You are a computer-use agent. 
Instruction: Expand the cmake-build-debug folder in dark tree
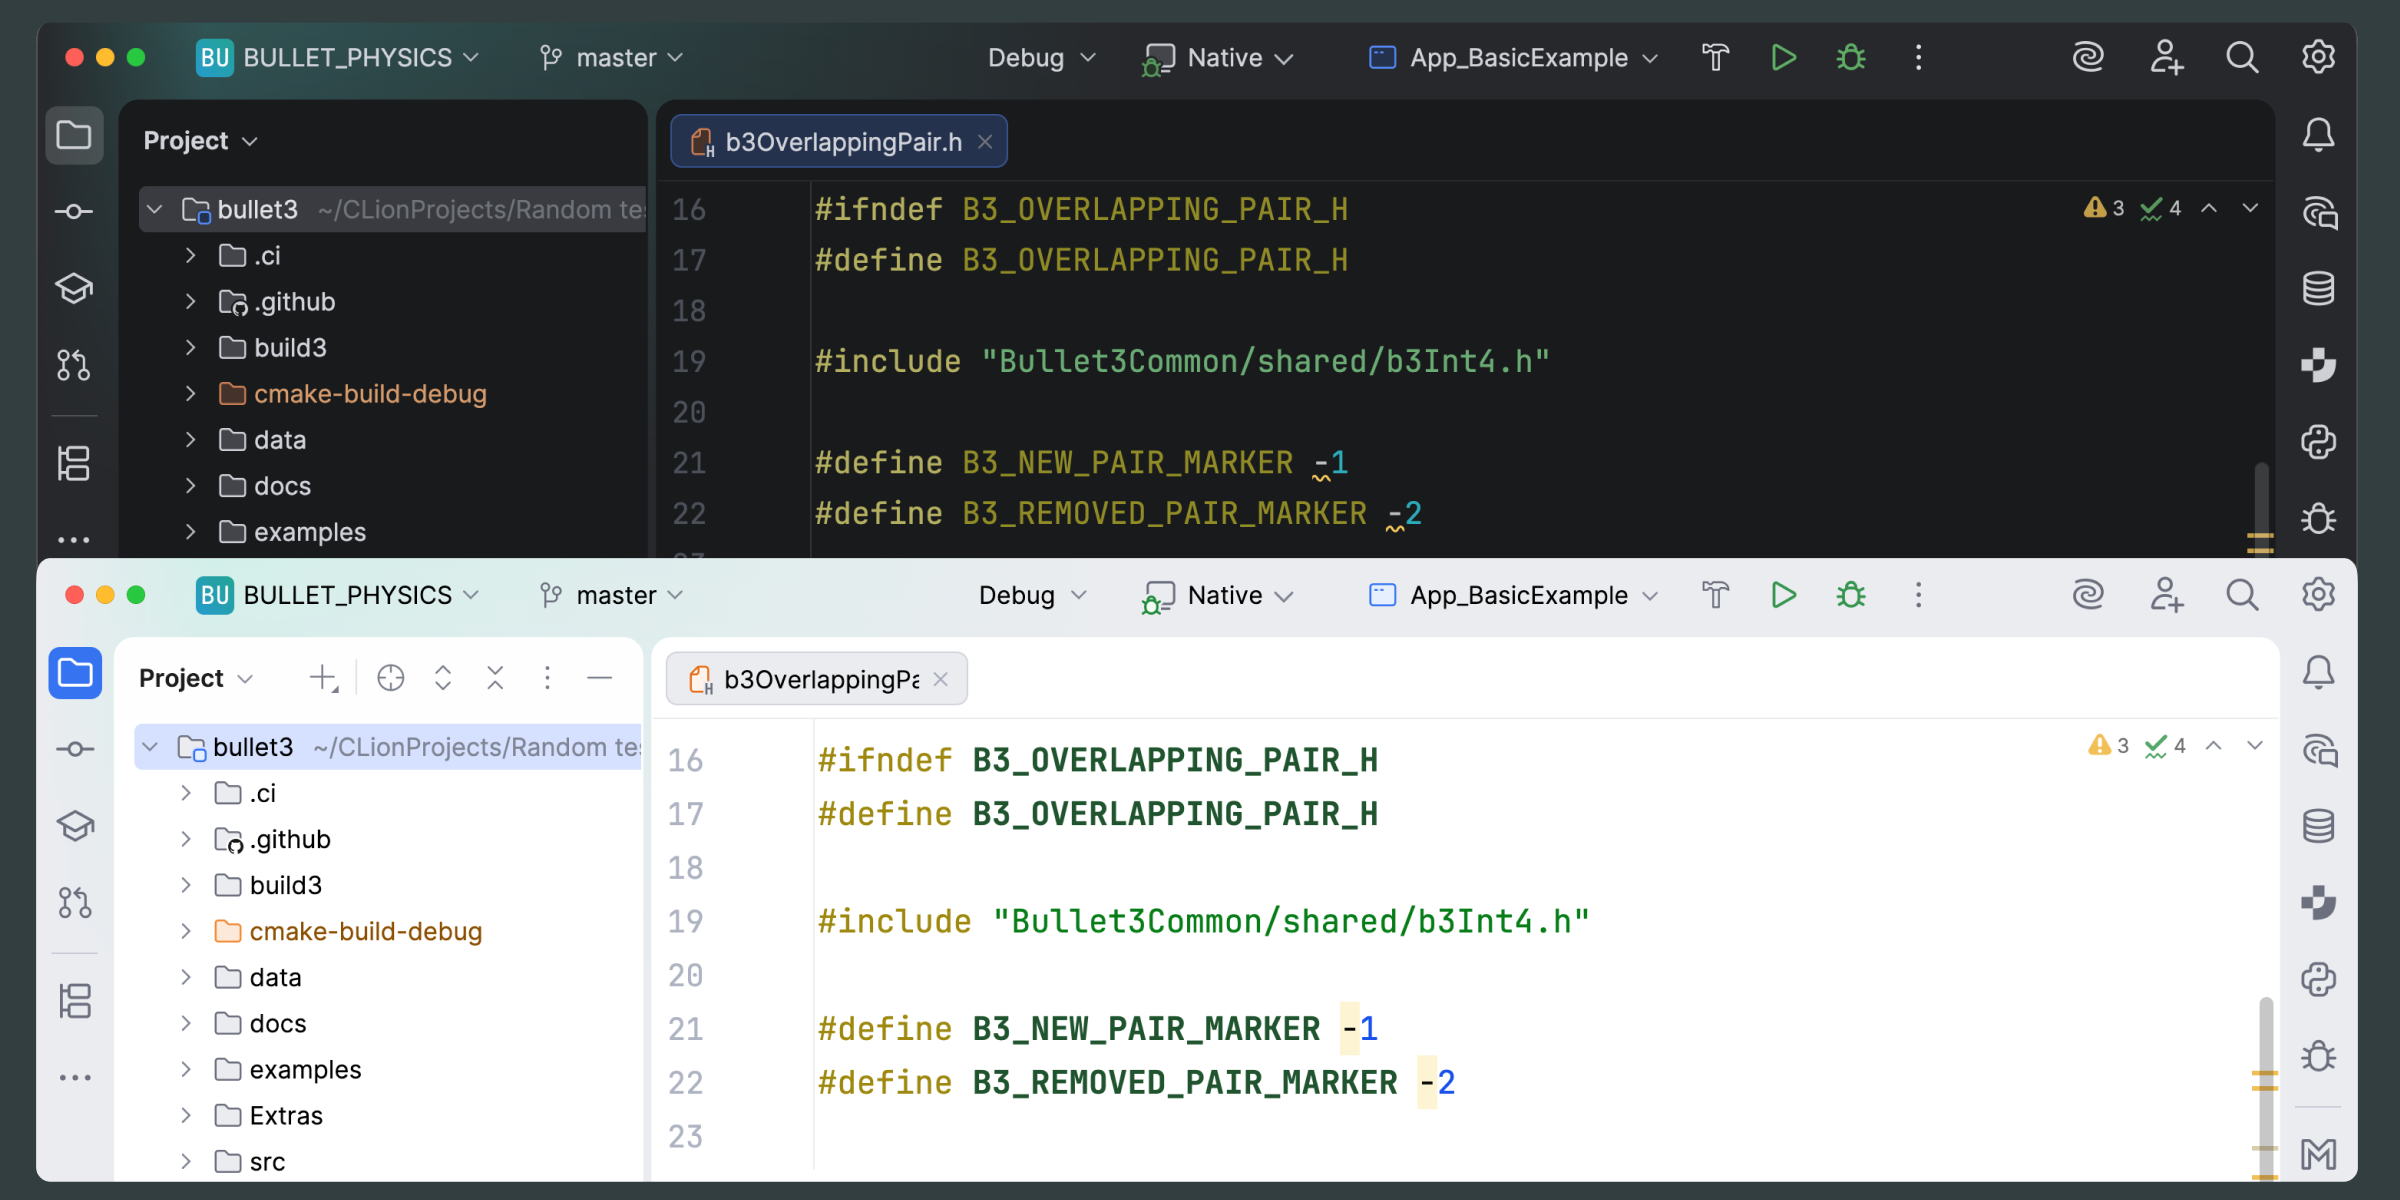(x=190, y=394)
